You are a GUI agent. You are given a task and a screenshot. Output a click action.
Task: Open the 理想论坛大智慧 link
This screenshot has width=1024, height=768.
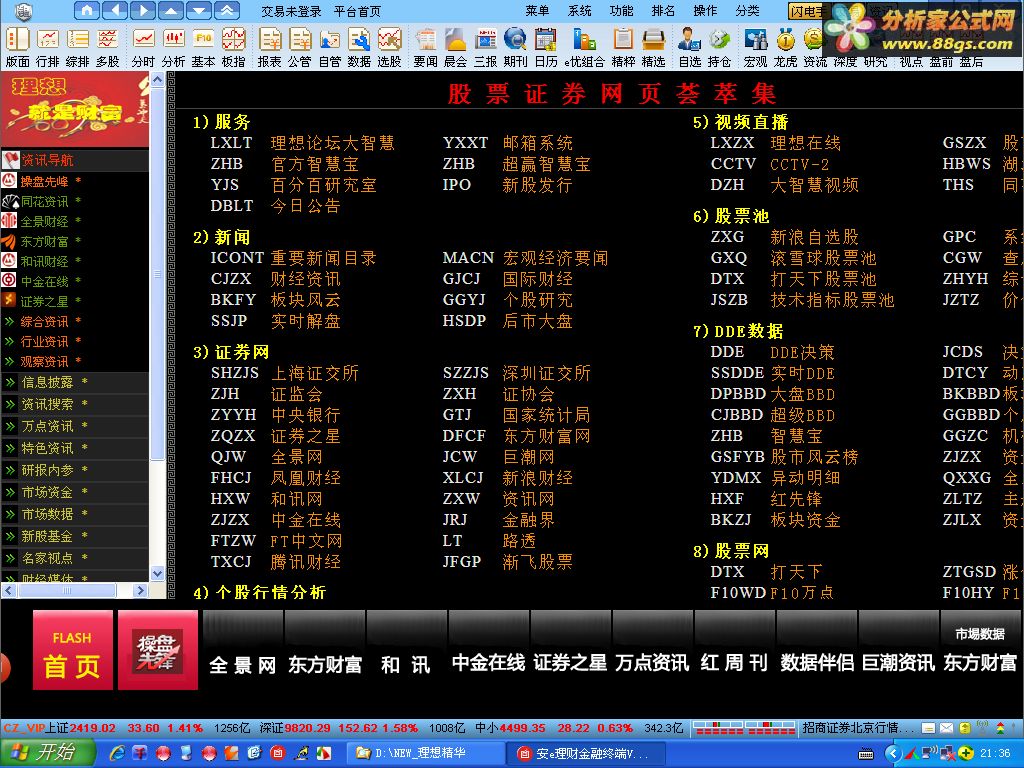[332, 143]
